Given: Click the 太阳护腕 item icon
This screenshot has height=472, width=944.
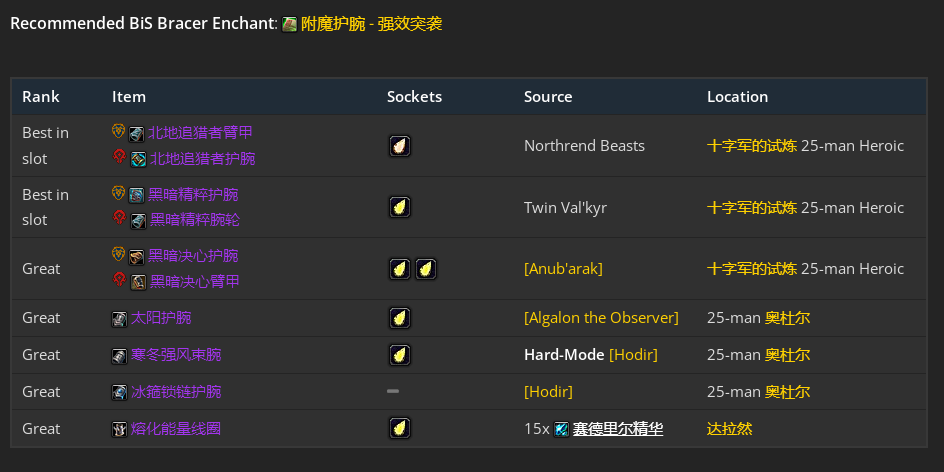Looking at the screenshot, I should point(119,318).
